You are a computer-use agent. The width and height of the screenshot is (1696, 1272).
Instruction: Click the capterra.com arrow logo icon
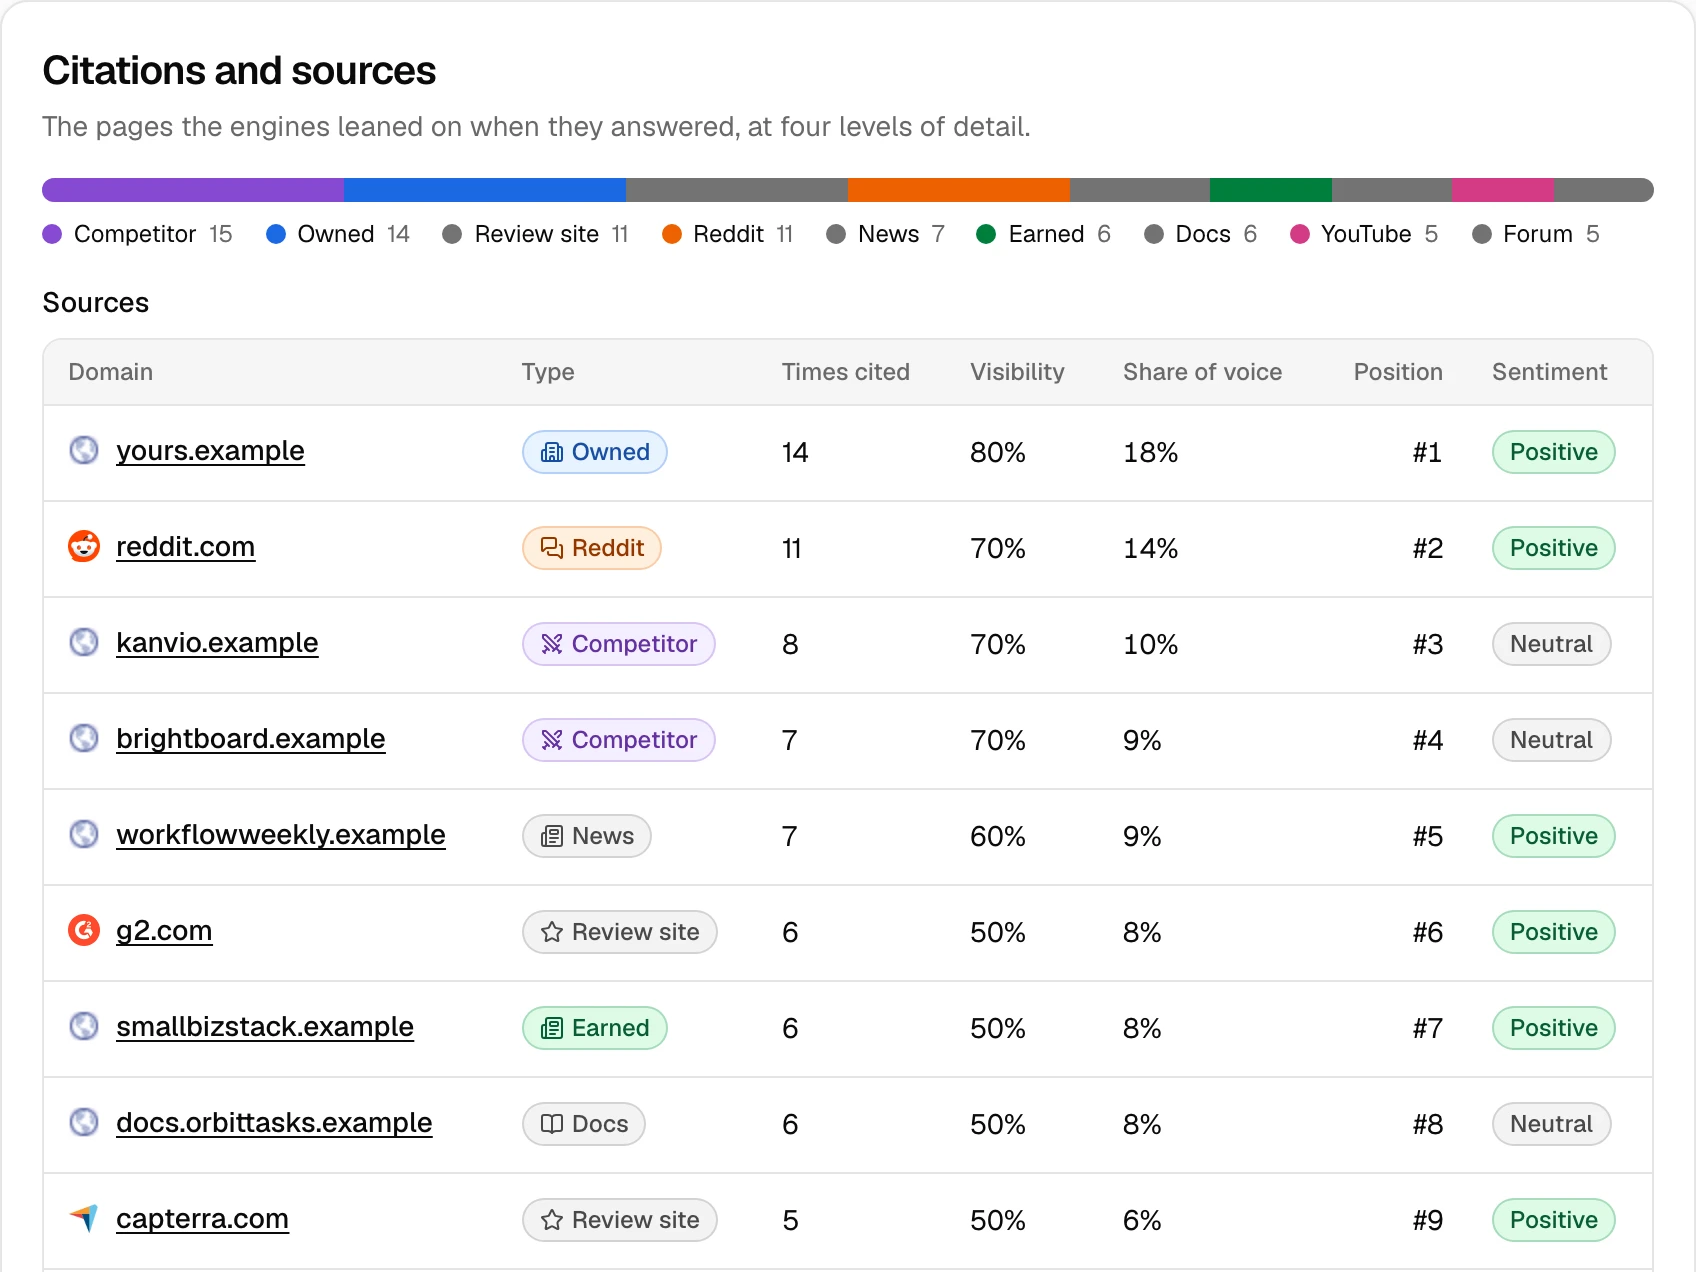(x=84, y=1218)
